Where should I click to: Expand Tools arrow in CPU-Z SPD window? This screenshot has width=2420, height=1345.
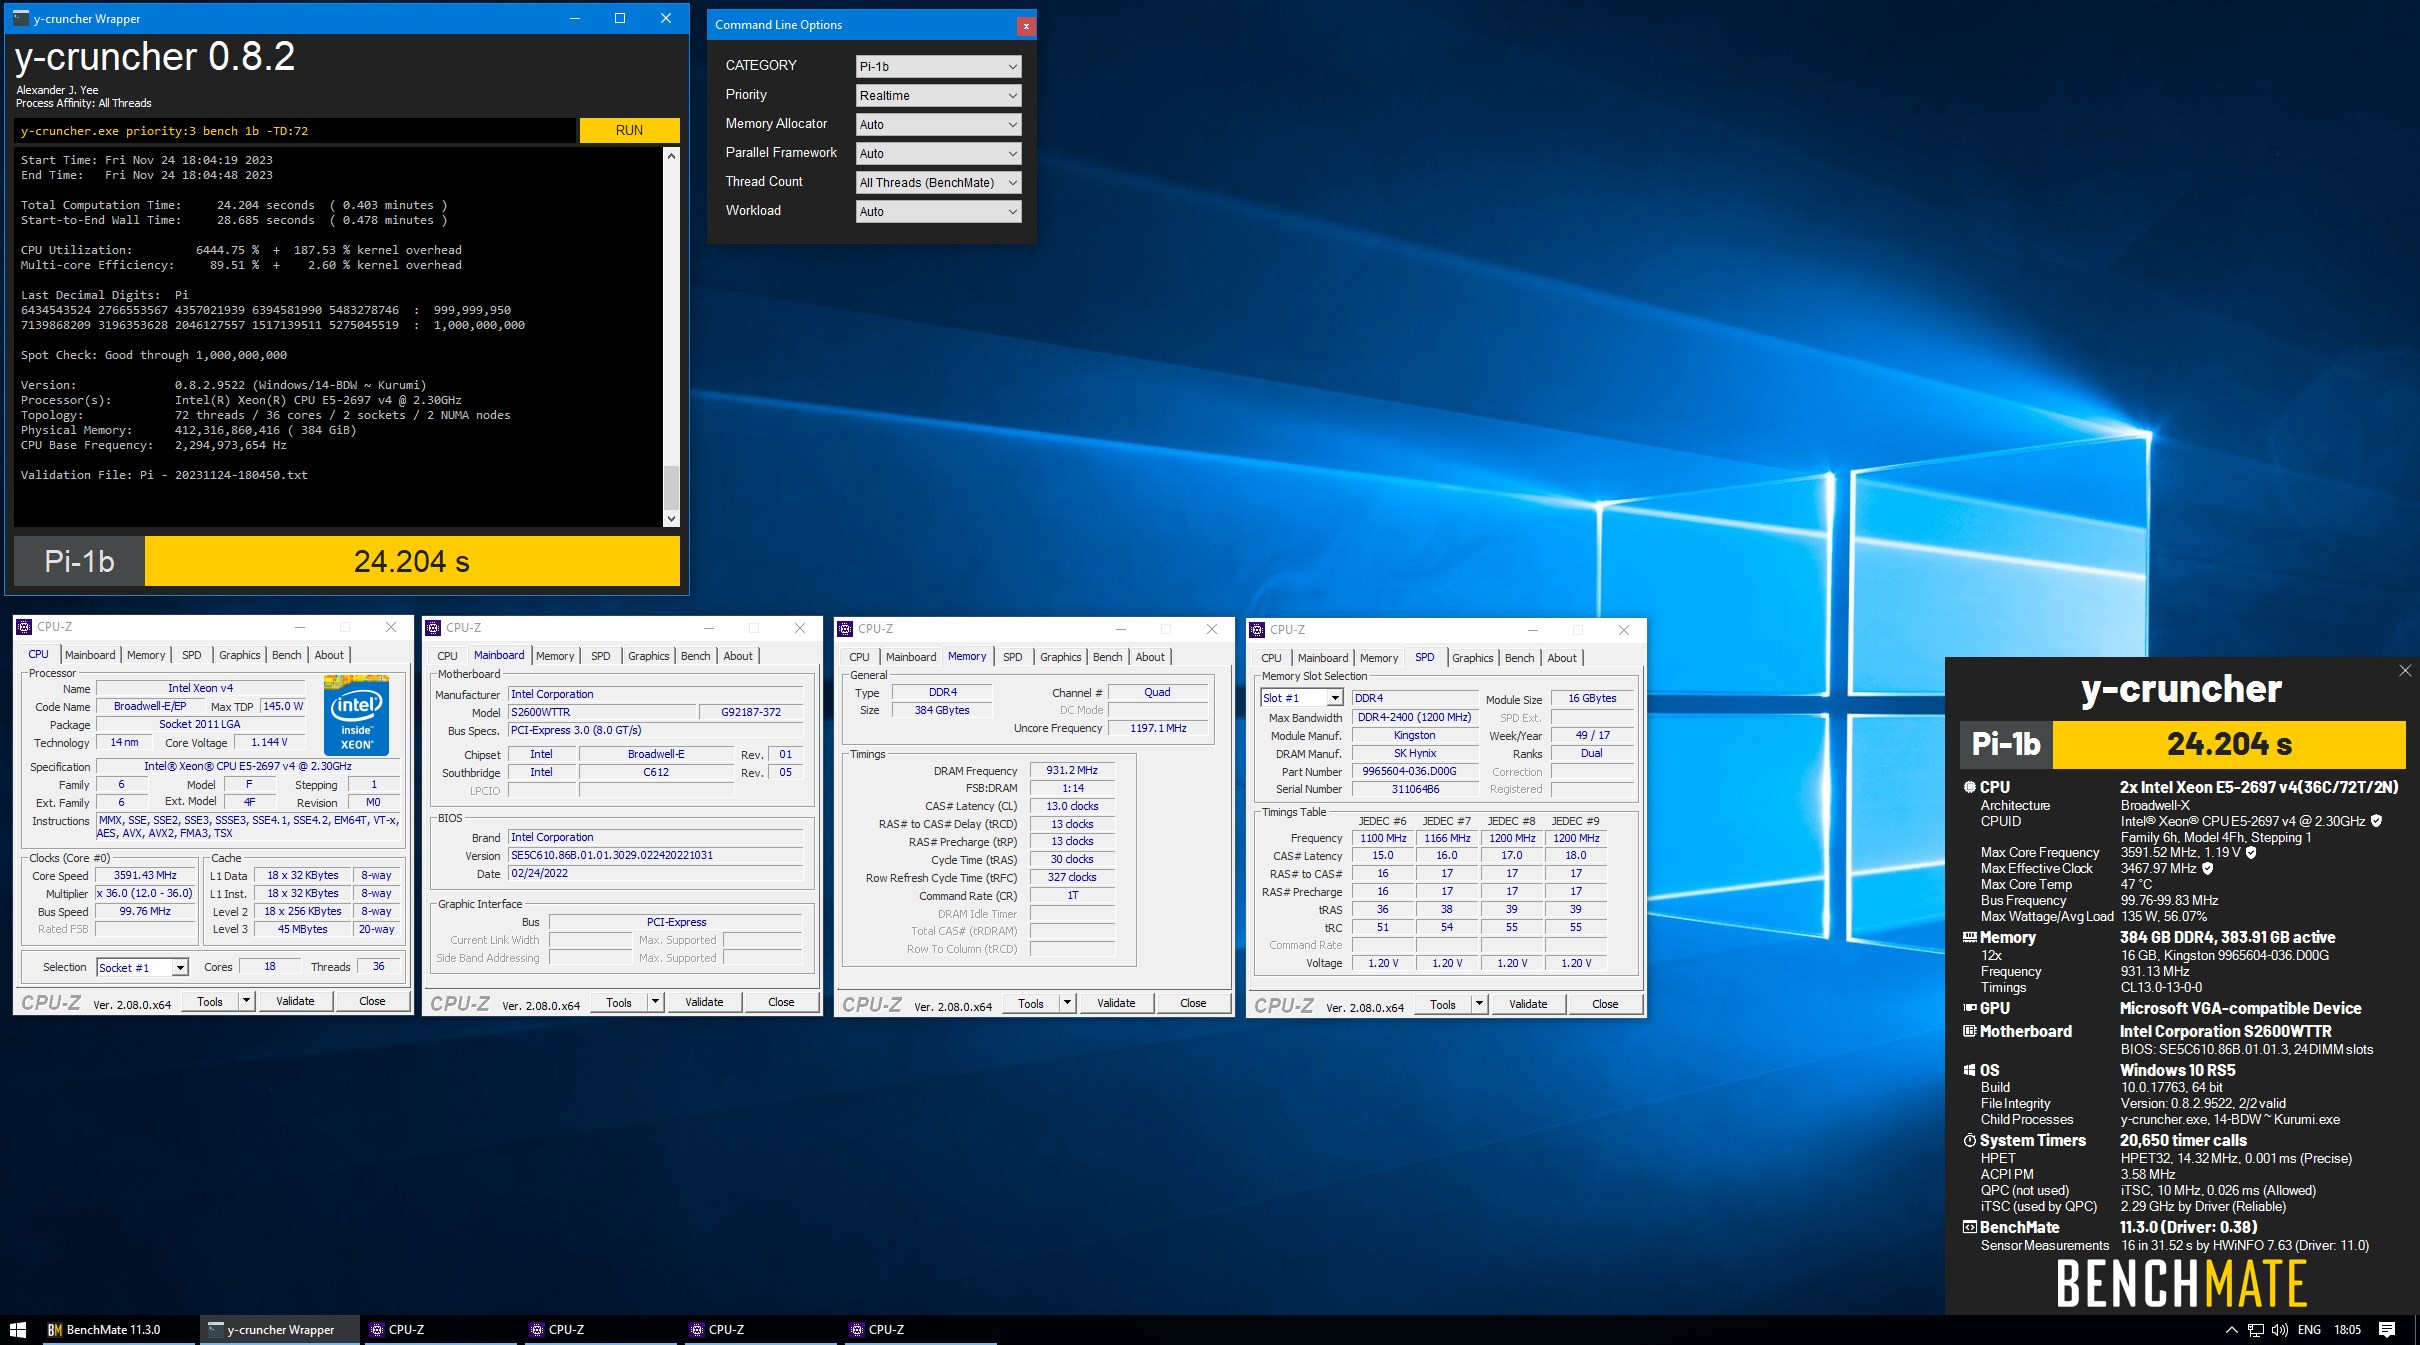click(1479, 1004)
